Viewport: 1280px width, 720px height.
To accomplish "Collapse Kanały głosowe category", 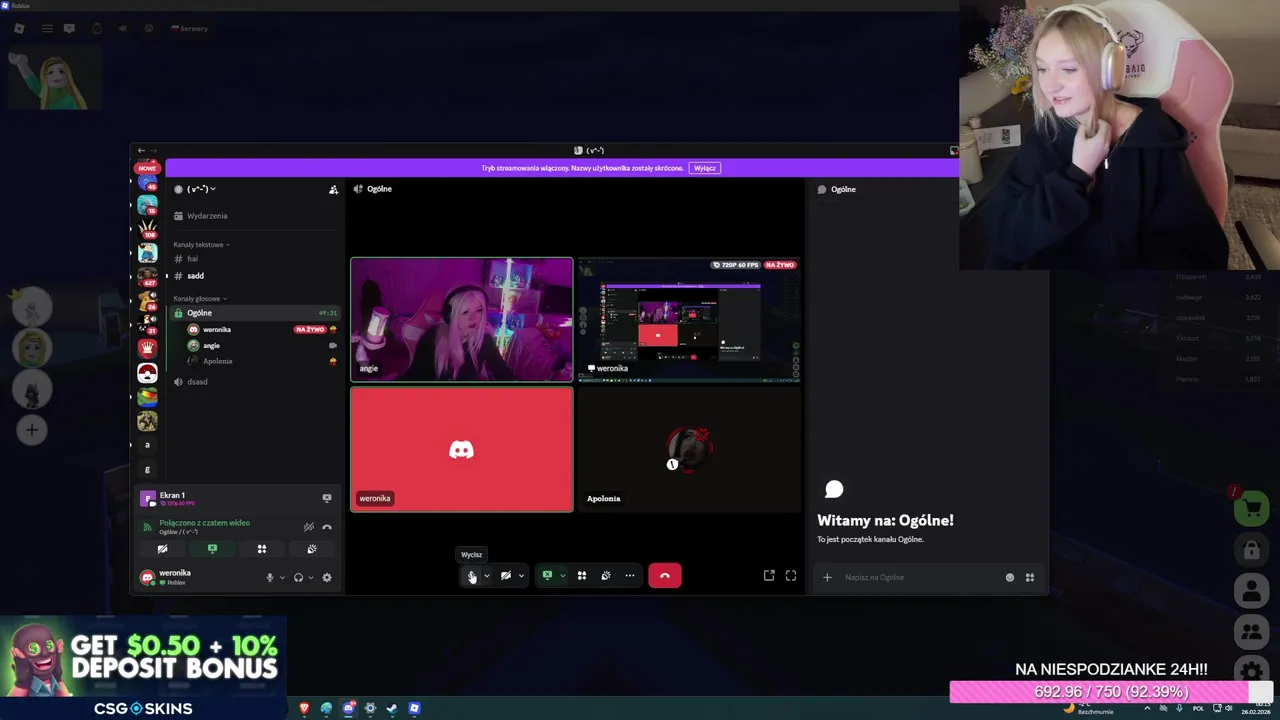I will 199,299.
